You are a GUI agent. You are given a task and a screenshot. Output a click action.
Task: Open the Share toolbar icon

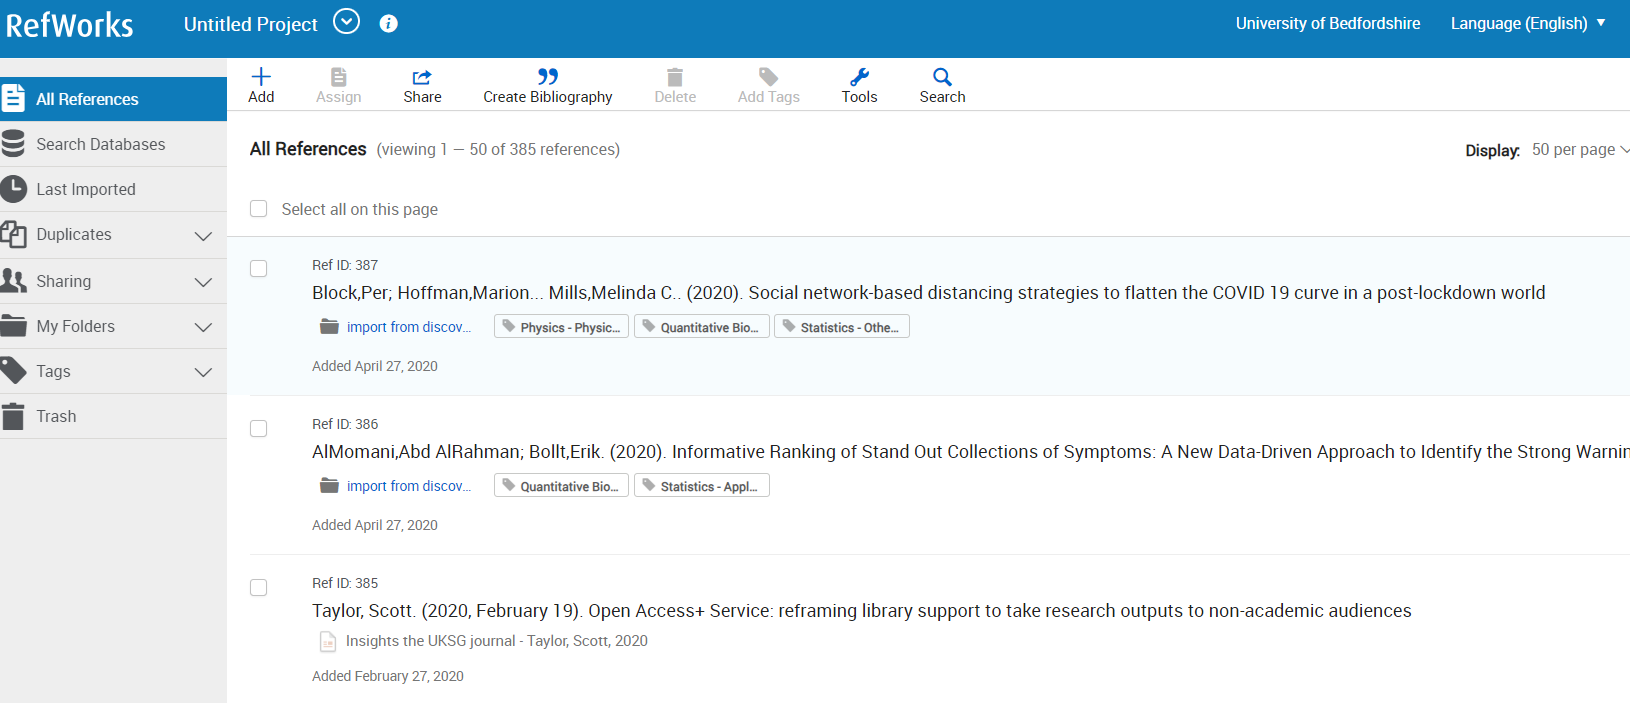tap(422, 77)
